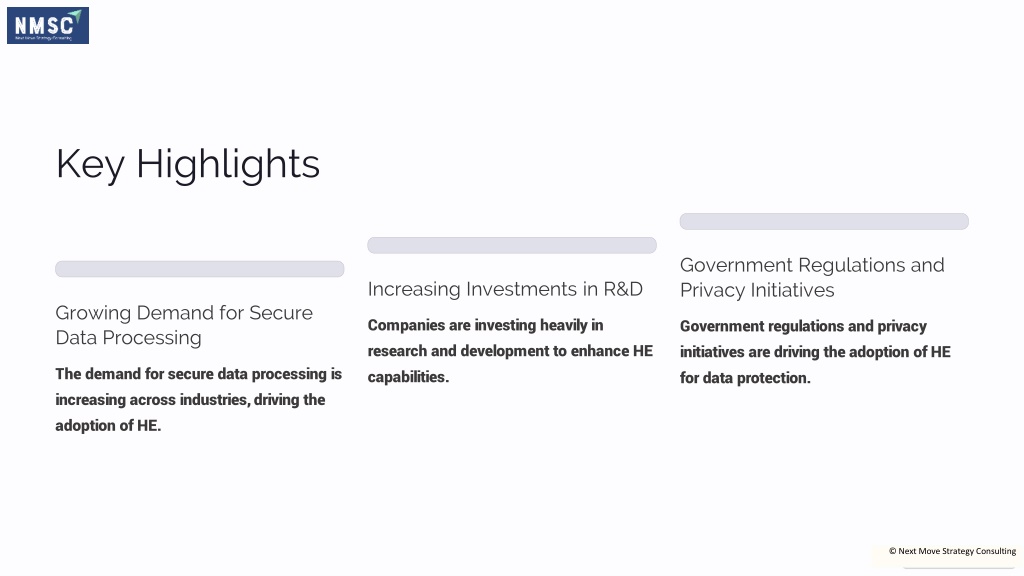Click the paper plane icon on NMSC logo
The width and height of the screenshot is (1024, 576).
(76, 16)
